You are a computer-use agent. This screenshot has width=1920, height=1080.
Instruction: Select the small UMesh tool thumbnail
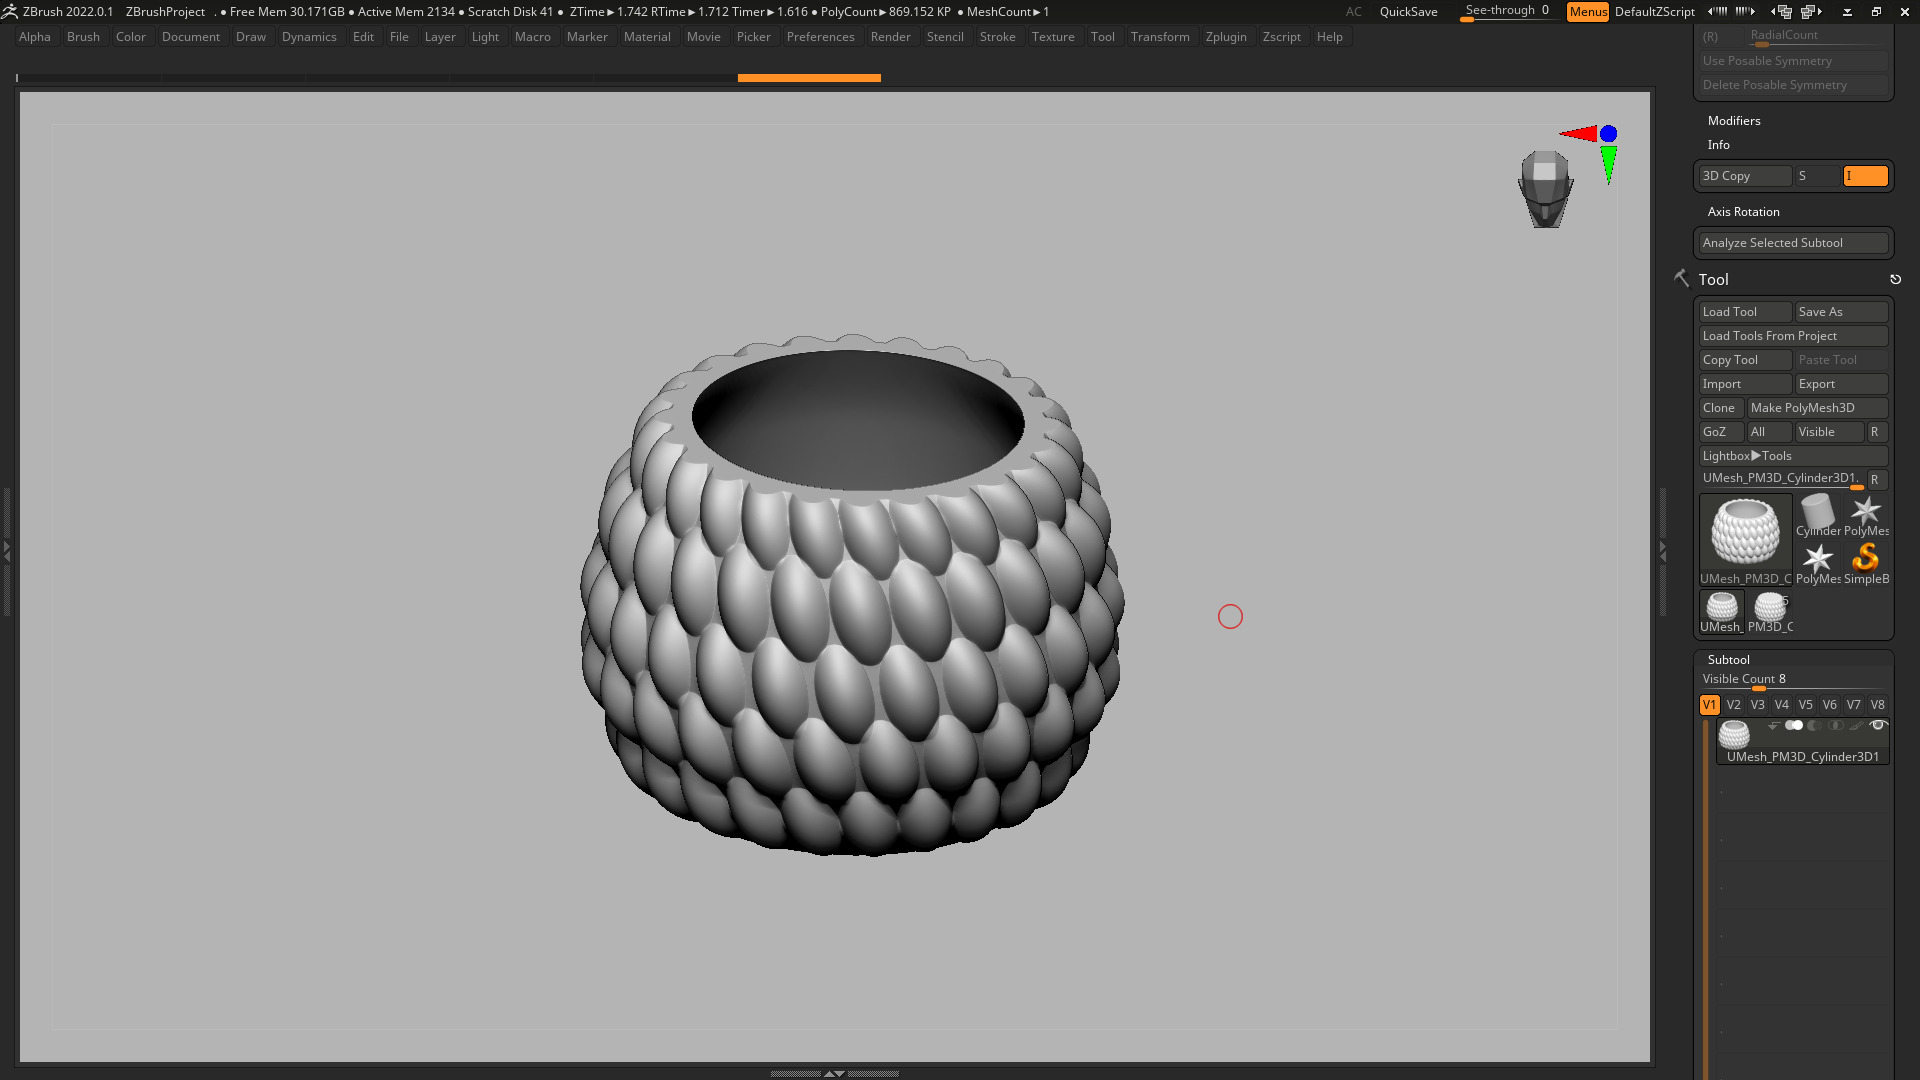(x=1722, y=611)
